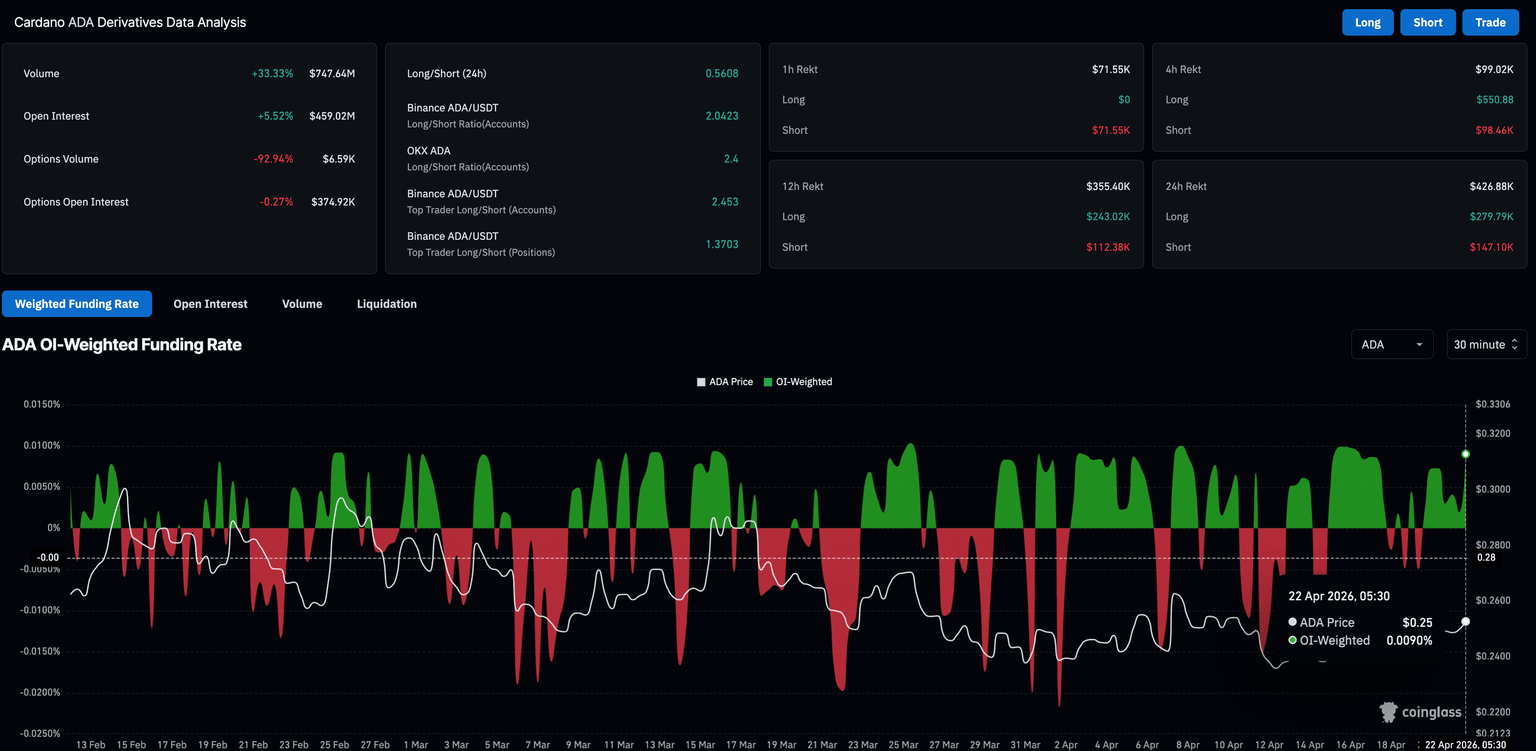Click the green OI-Weighted legend swatch
The image size is (1536, 751).
point(768,382)
